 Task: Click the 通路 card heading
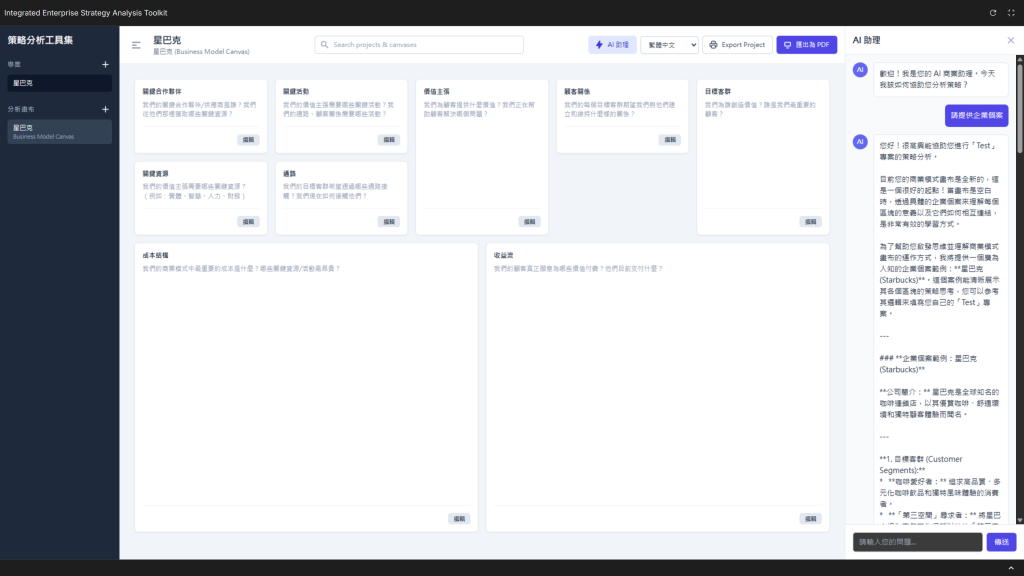[x=289, y=174]
